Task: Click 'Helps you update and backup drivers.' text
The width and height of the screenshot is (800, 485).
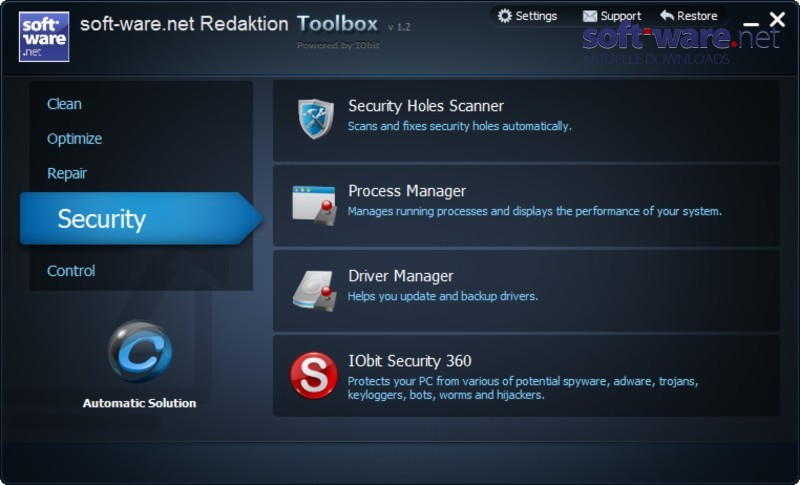Action: coord(443,296)
